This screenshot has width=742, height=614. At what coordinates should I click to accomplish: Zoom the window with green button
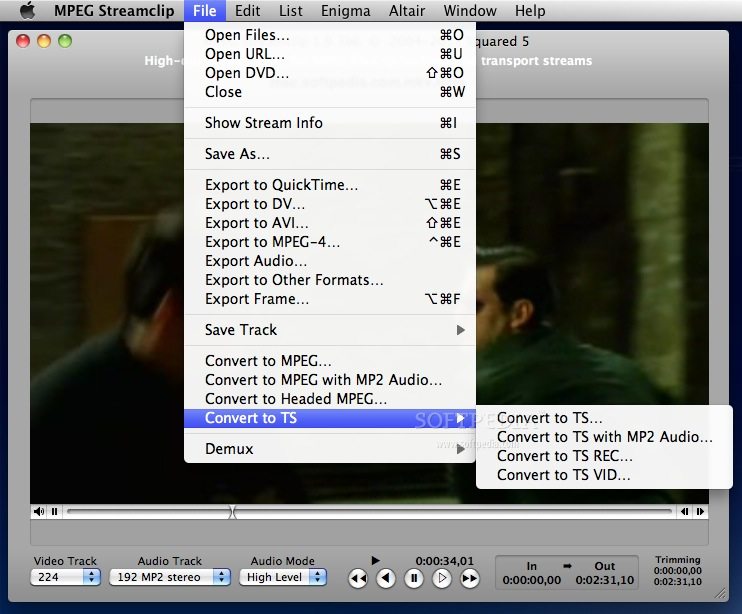[x=65, y=41]
